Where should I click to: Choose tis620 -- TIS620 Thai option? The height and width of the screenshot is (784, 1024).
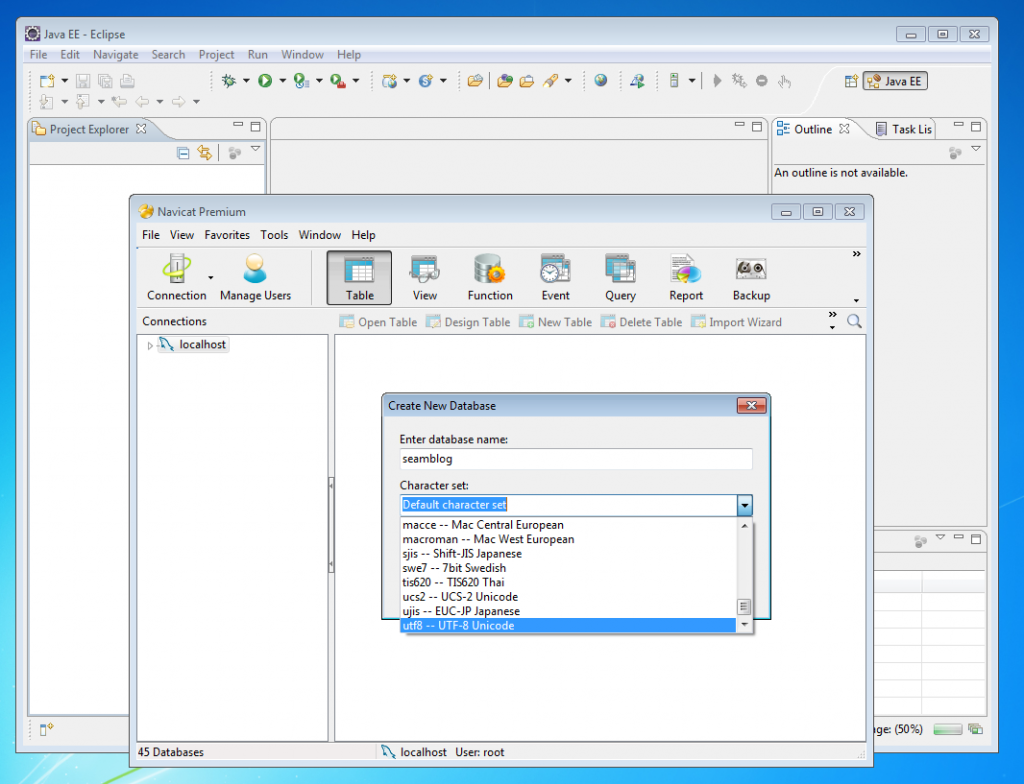[x=568, y=583]
